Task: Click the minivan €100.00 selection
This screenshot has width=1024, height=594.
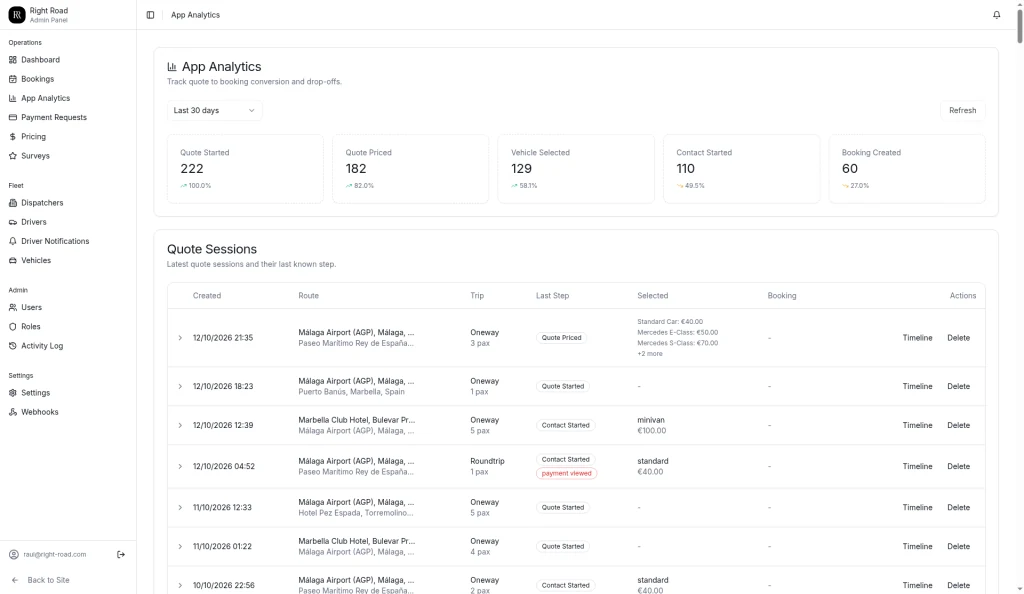Action: point(652,426)
